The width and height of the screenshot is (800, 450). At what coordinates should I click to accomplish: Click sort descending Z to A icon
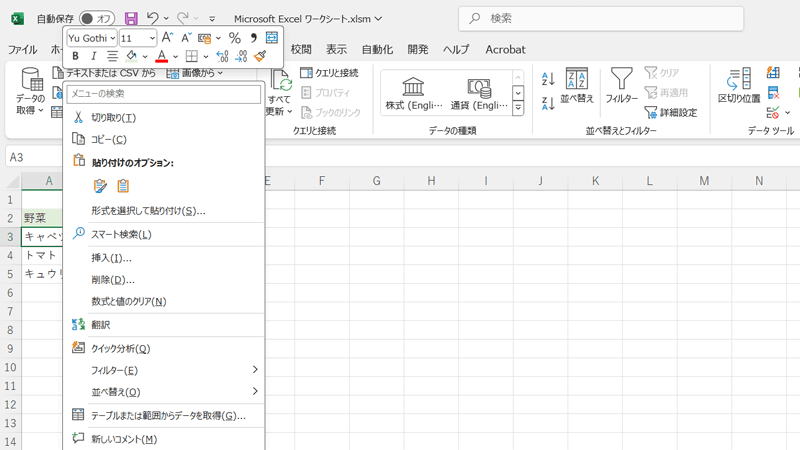548,103
